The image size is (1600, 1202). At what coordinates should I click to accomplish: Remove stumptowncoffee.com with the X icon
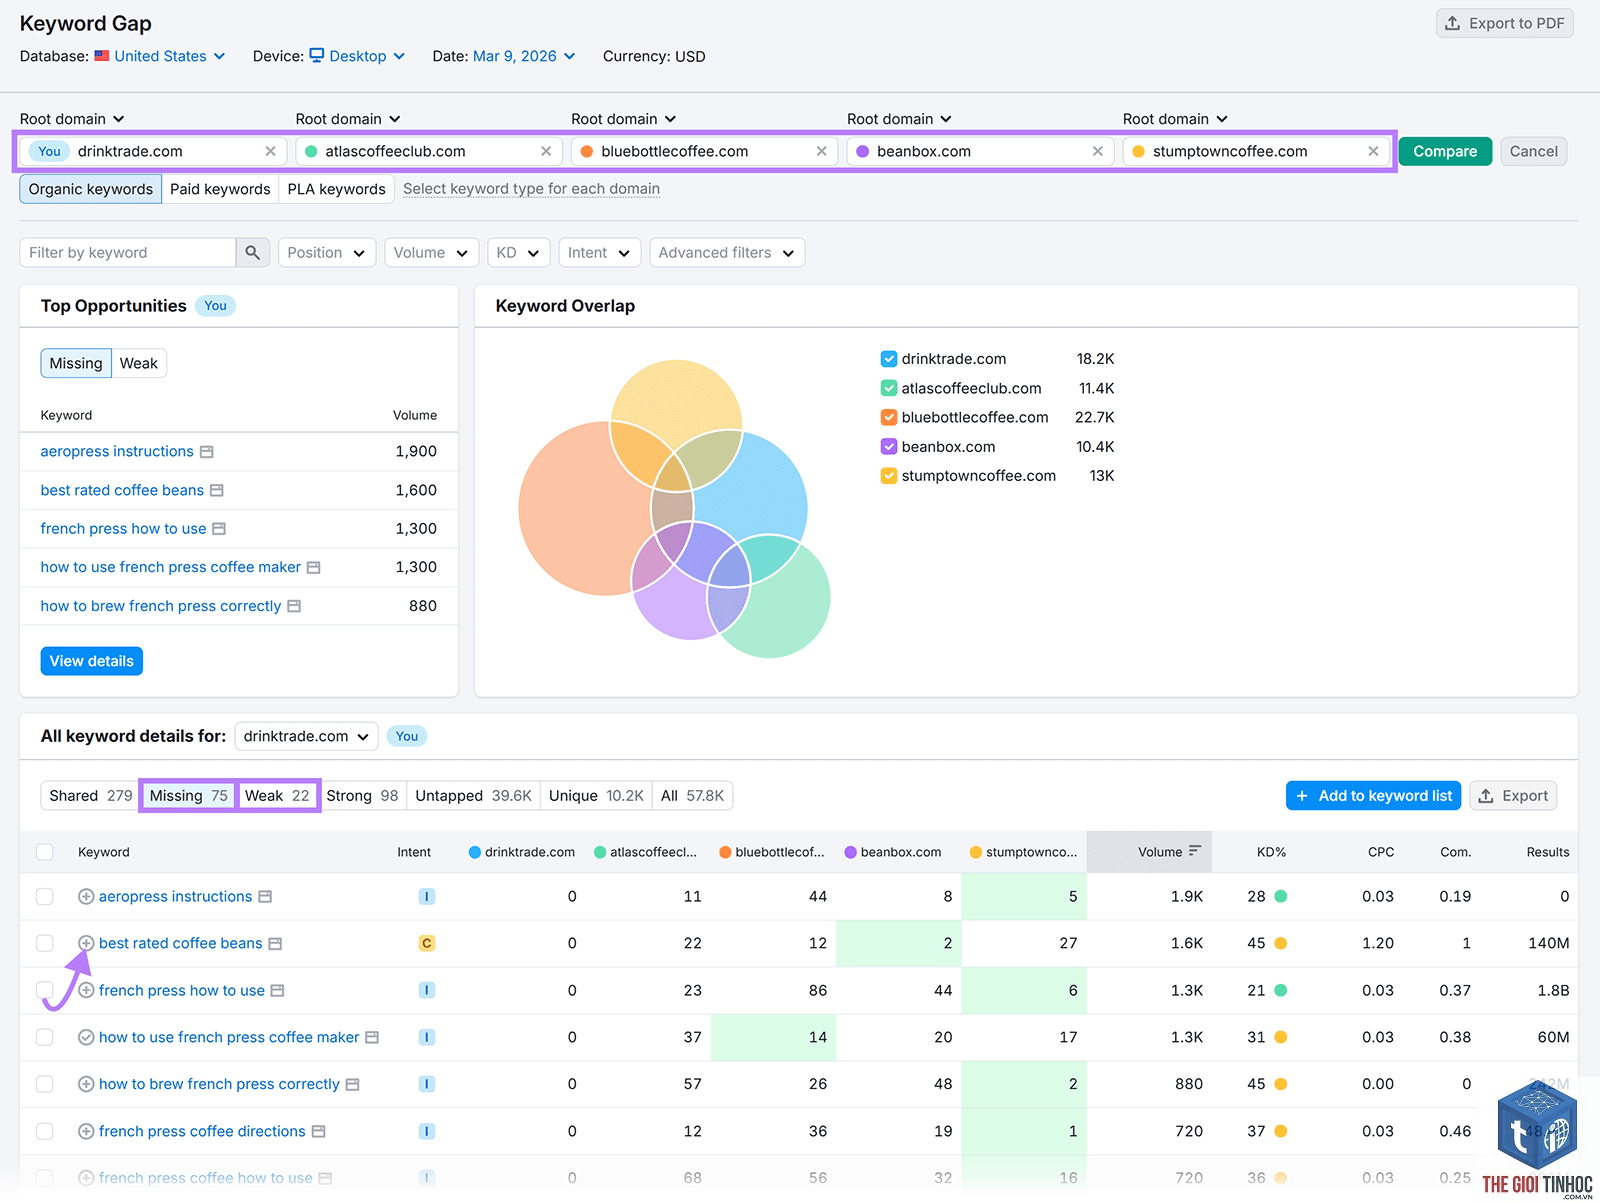[x=1373, y=151]
